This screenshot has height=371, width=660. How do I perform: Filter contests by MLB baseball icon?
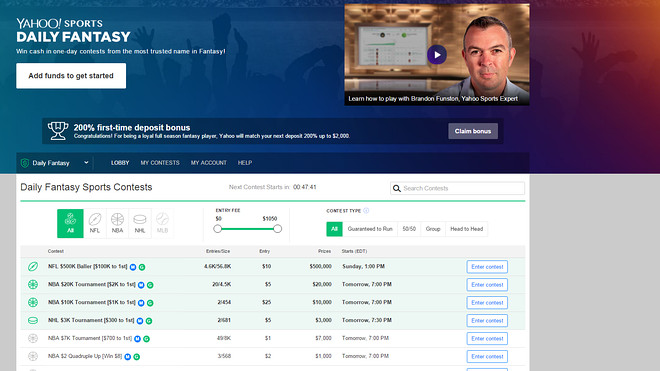click(x=162, y=223)
